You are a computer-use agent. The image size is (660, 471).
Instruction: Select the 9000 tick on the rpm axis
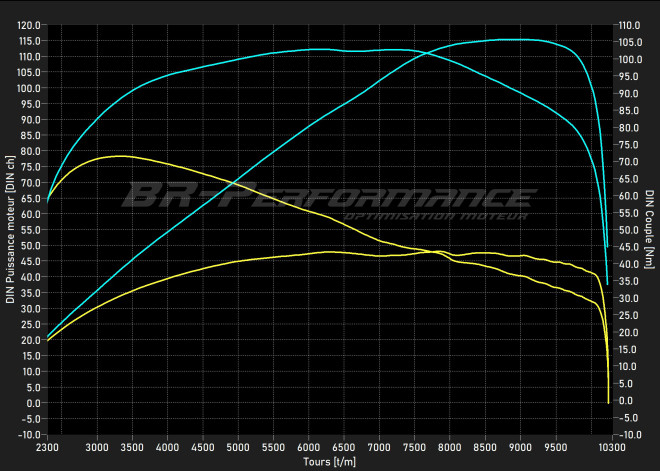click(520, 447)
